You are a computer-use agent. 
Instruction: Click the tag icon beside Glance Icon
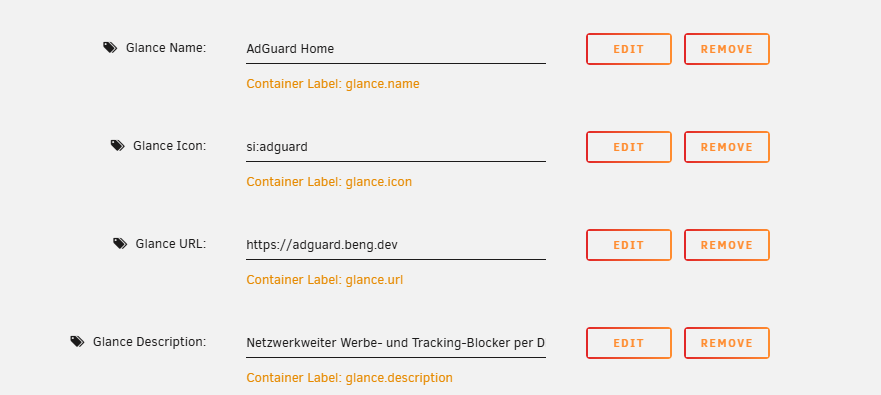click(117, 146)
